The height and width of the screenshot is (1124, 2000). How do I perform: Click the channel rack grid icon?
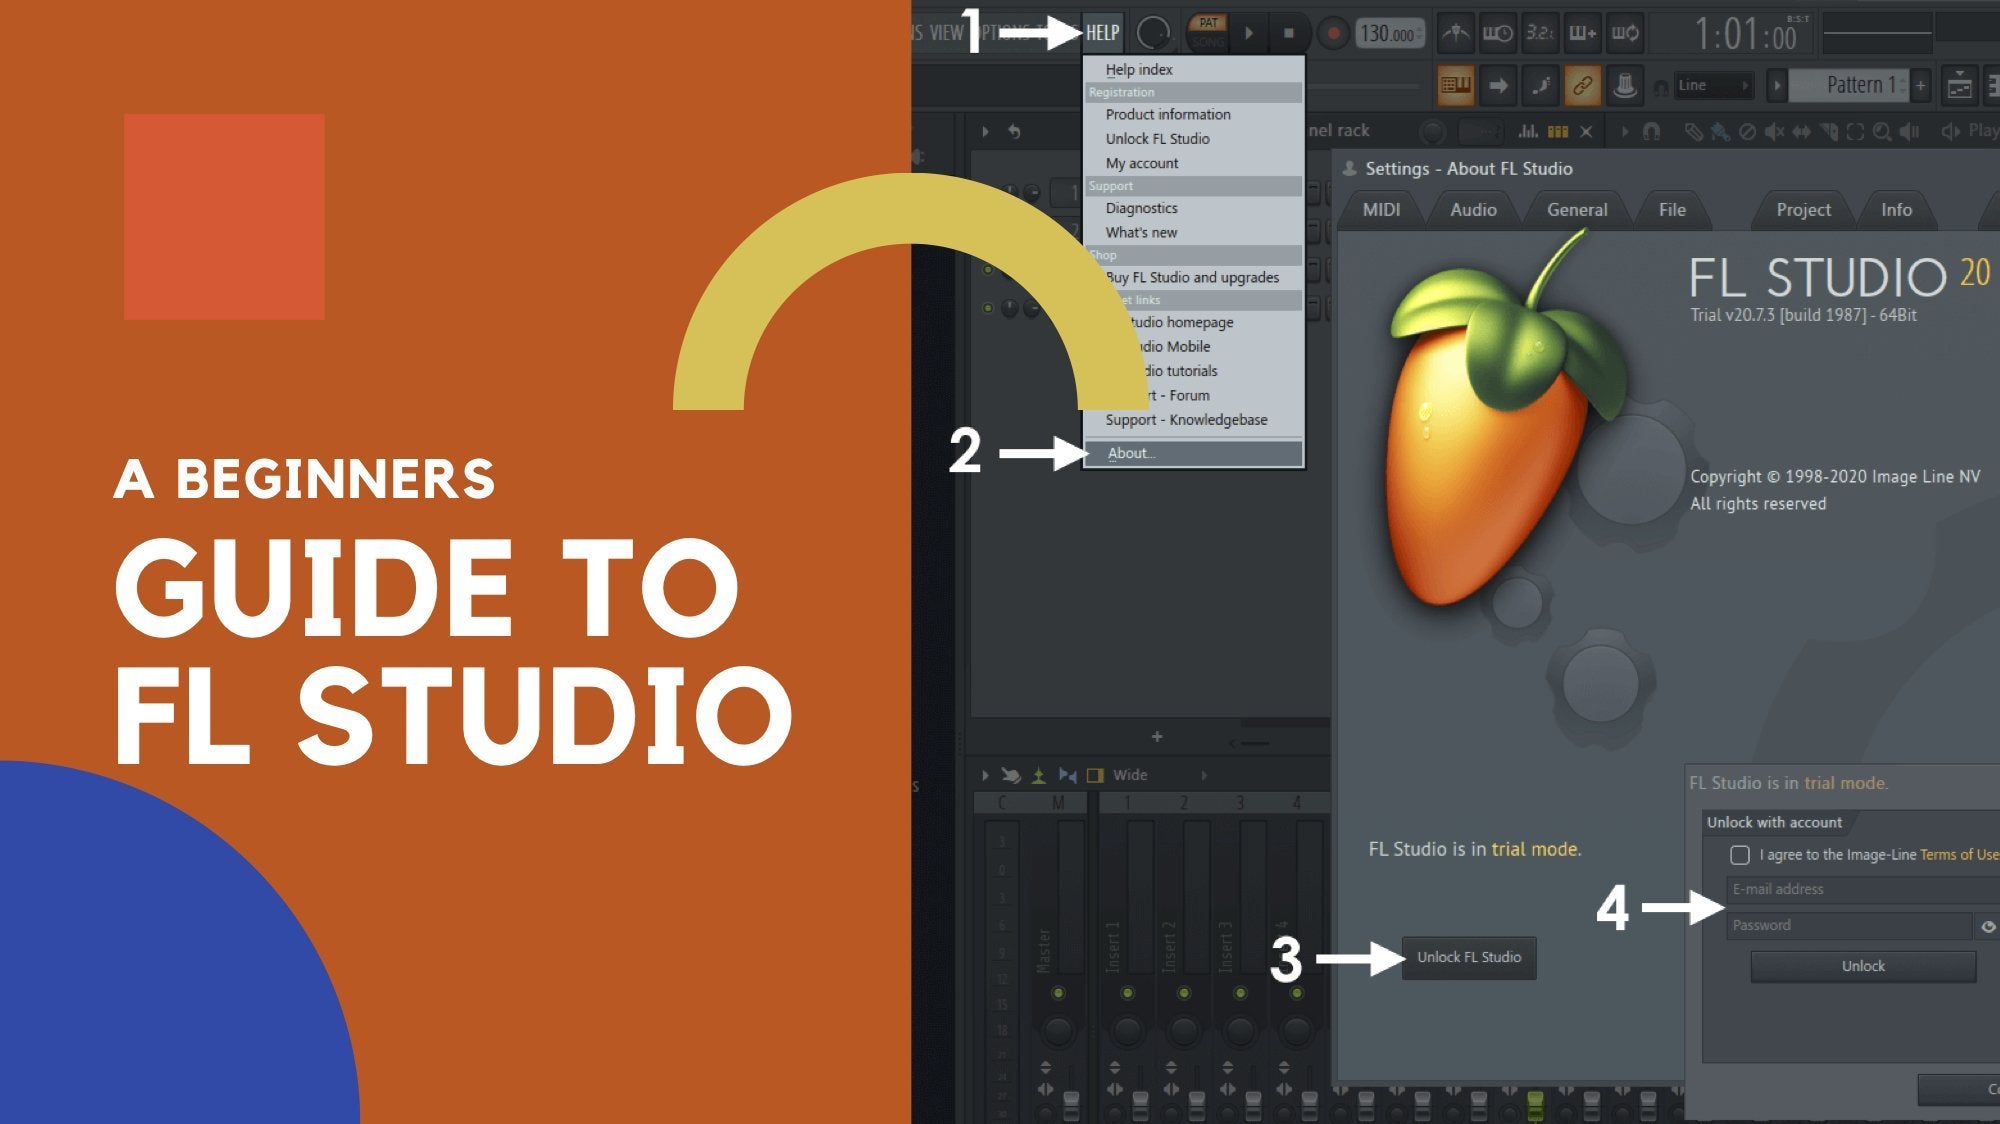1558,131
